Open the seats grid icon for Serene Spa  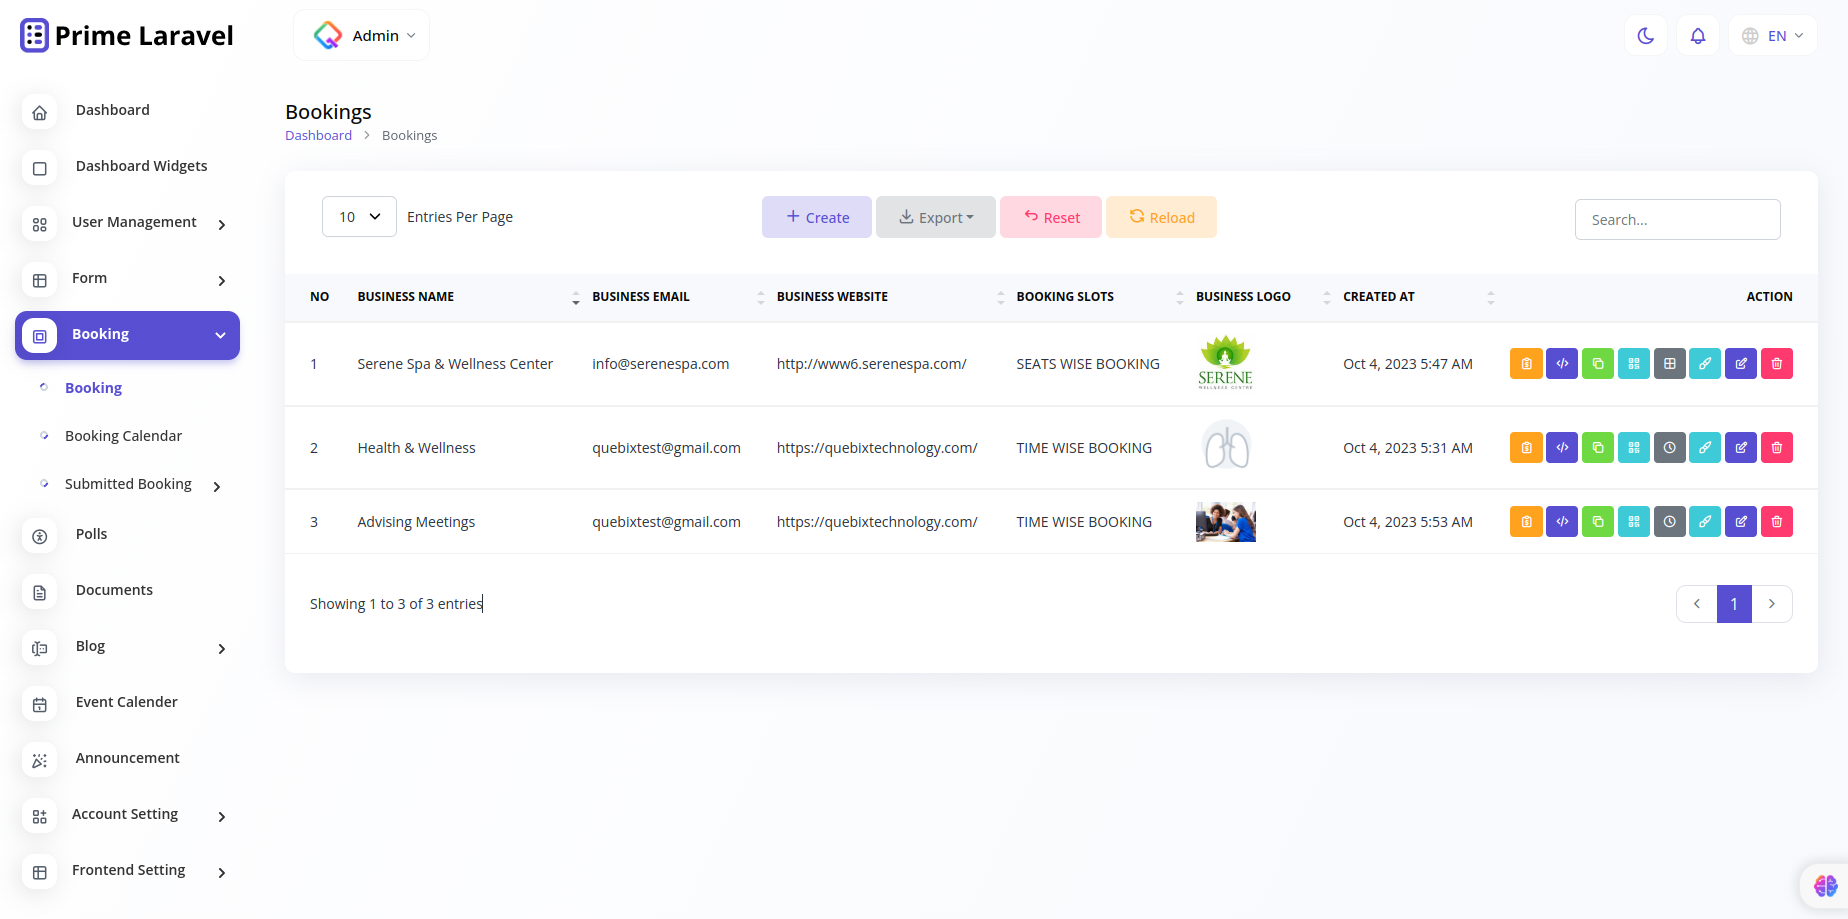(x=1669, y=363)
